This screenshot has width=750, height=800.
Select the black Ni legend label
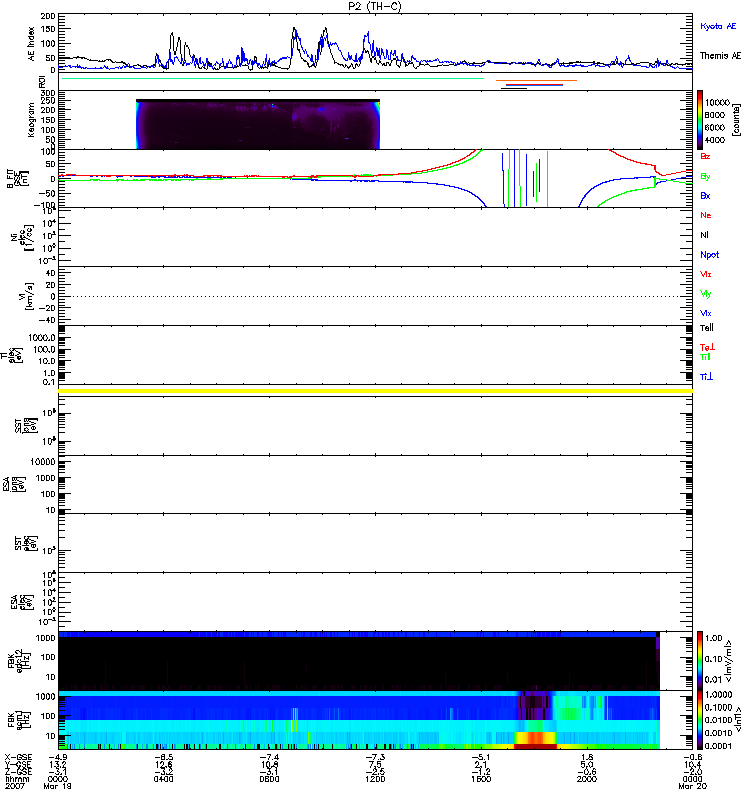[704, 235]
